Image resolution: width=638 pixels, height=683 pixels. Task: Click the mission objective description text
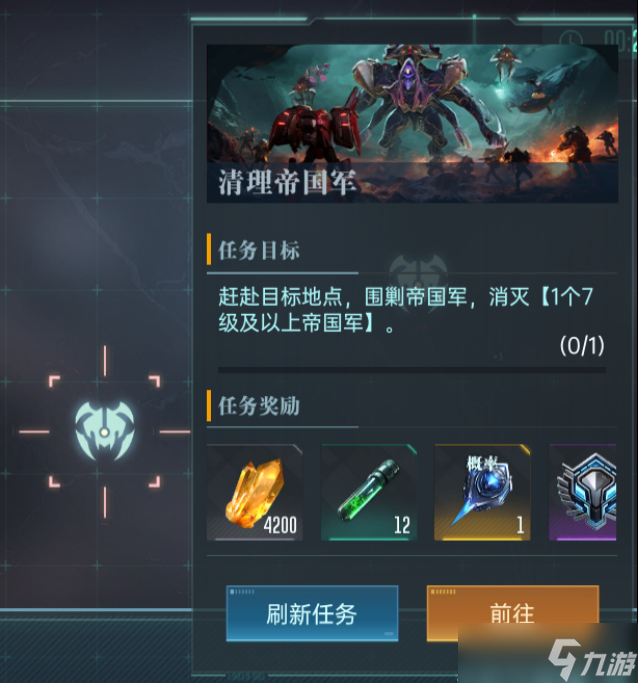coord(405,310)
